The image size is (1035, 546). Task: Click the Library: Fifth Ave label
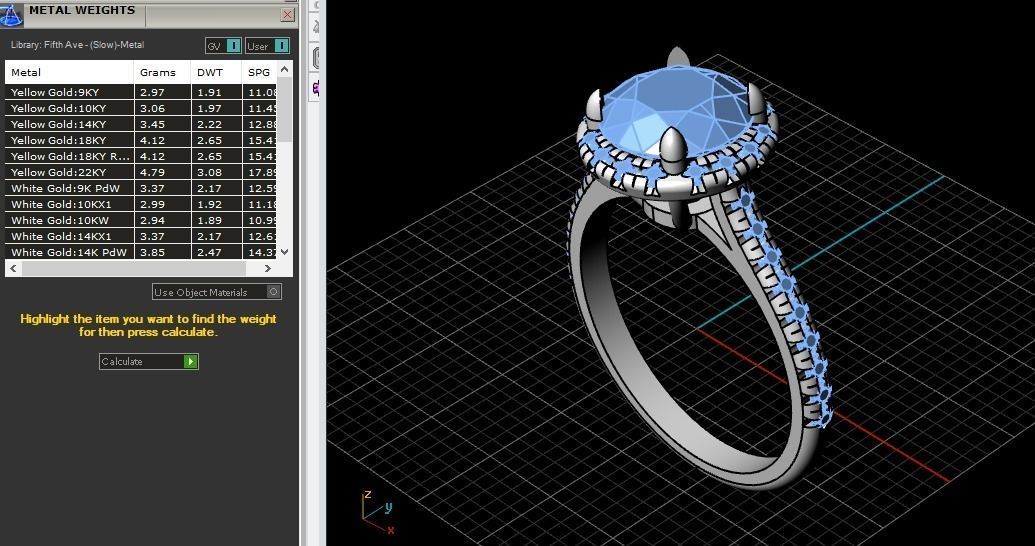pyautogui.click(x=77, y=45)
